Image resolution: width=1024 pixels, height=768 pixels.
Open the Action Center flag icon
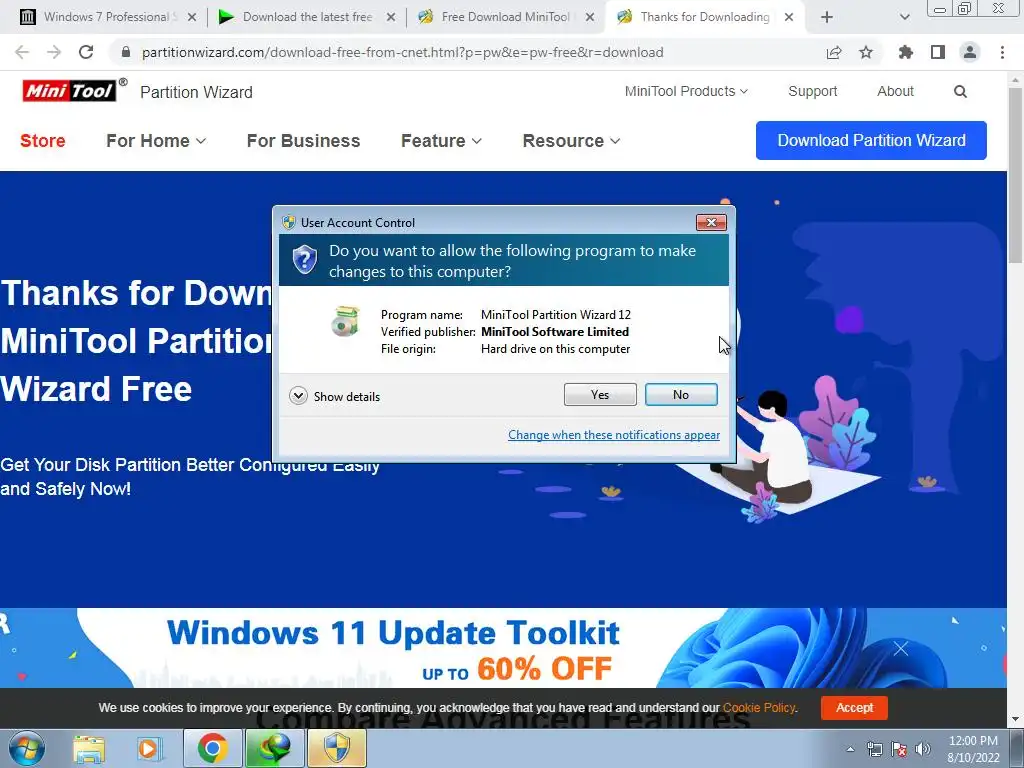[899, 749]
